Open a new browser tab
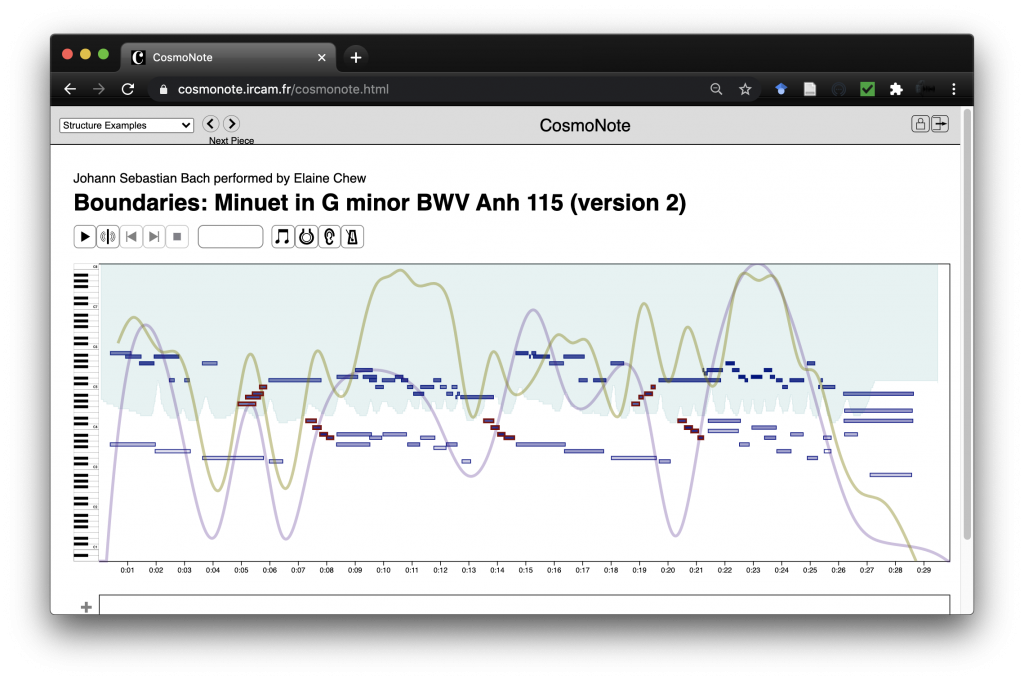 356,57
